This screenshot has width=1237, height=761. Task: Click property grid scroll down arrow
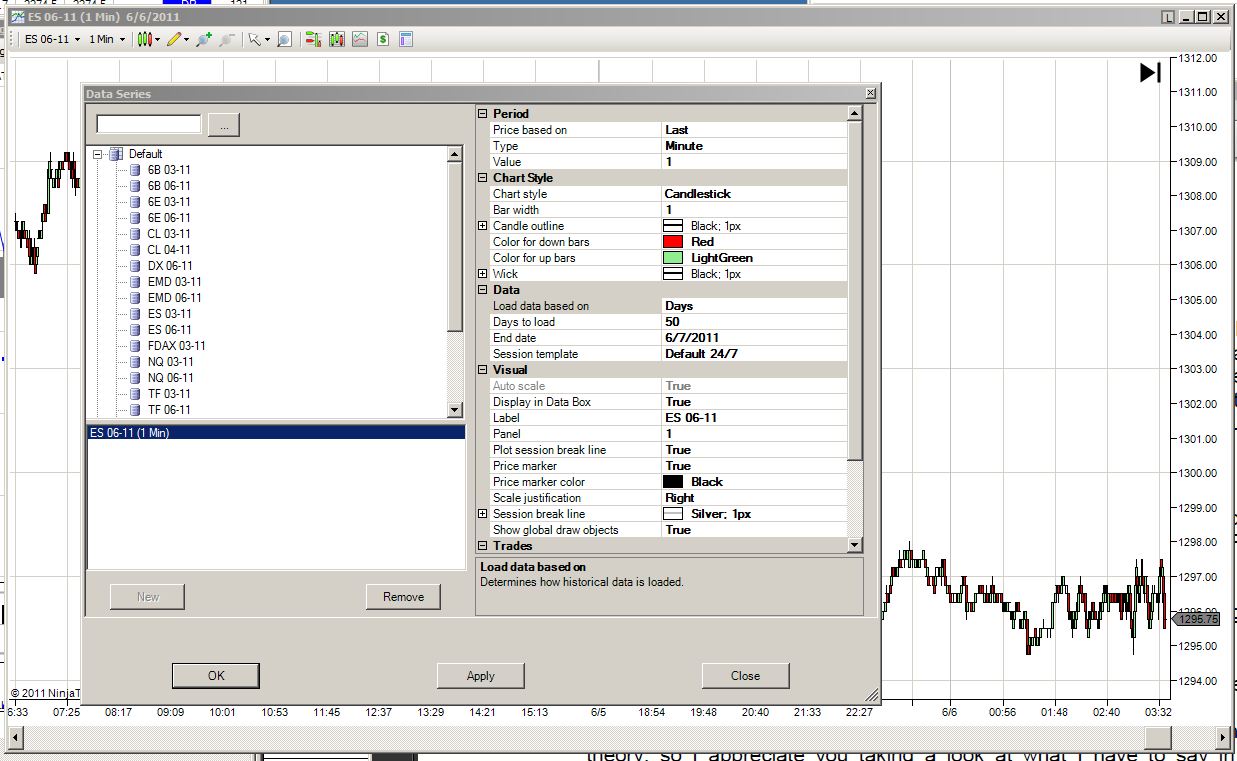tap(854, 545)
